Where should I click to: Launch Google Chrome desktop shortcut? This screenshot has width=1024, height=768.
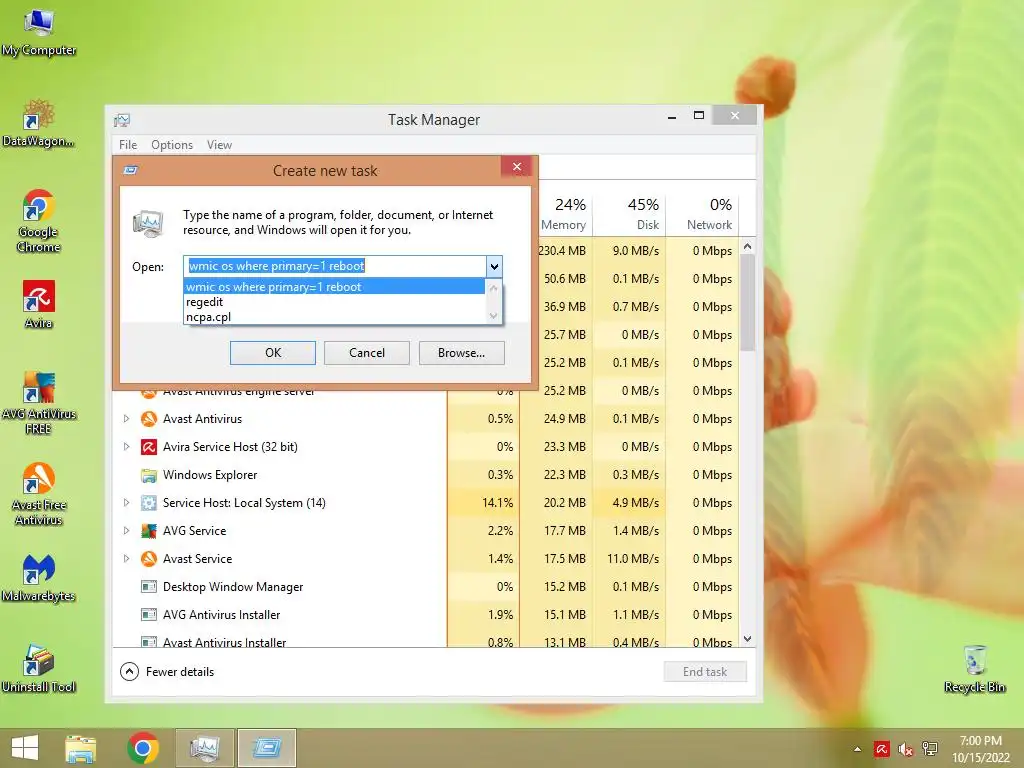(39, 221)
